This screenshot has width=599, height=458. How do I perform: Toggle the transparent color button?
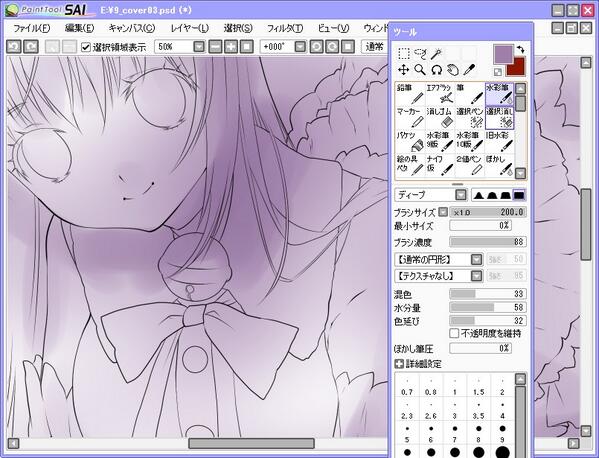tap(498, 71)
